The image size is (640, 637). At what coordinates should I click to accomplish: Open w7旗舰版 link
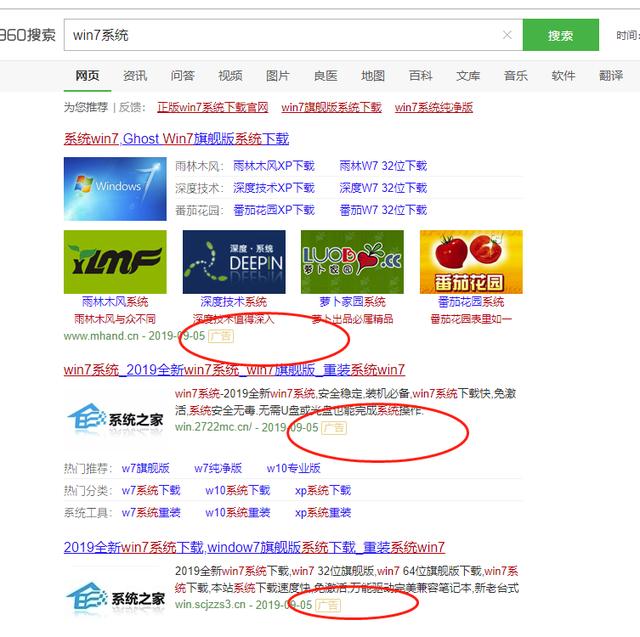click(x=146, y=468)
